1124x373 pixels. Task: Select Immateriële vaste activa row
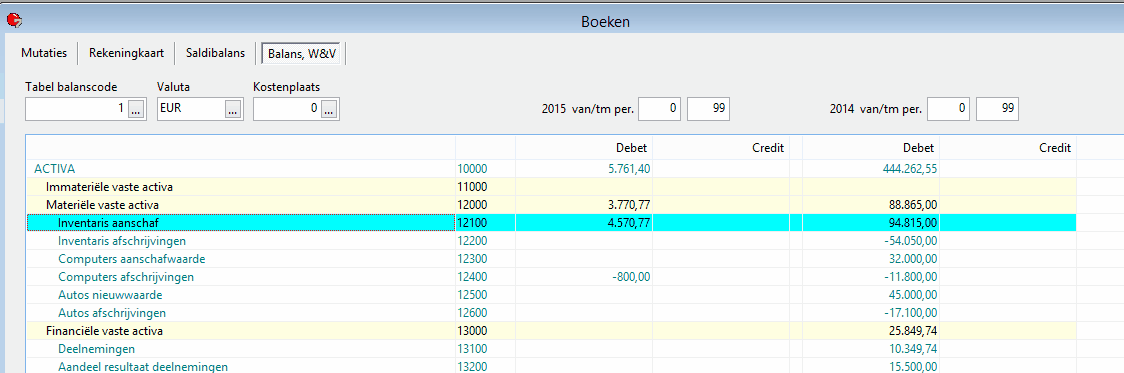551,187
